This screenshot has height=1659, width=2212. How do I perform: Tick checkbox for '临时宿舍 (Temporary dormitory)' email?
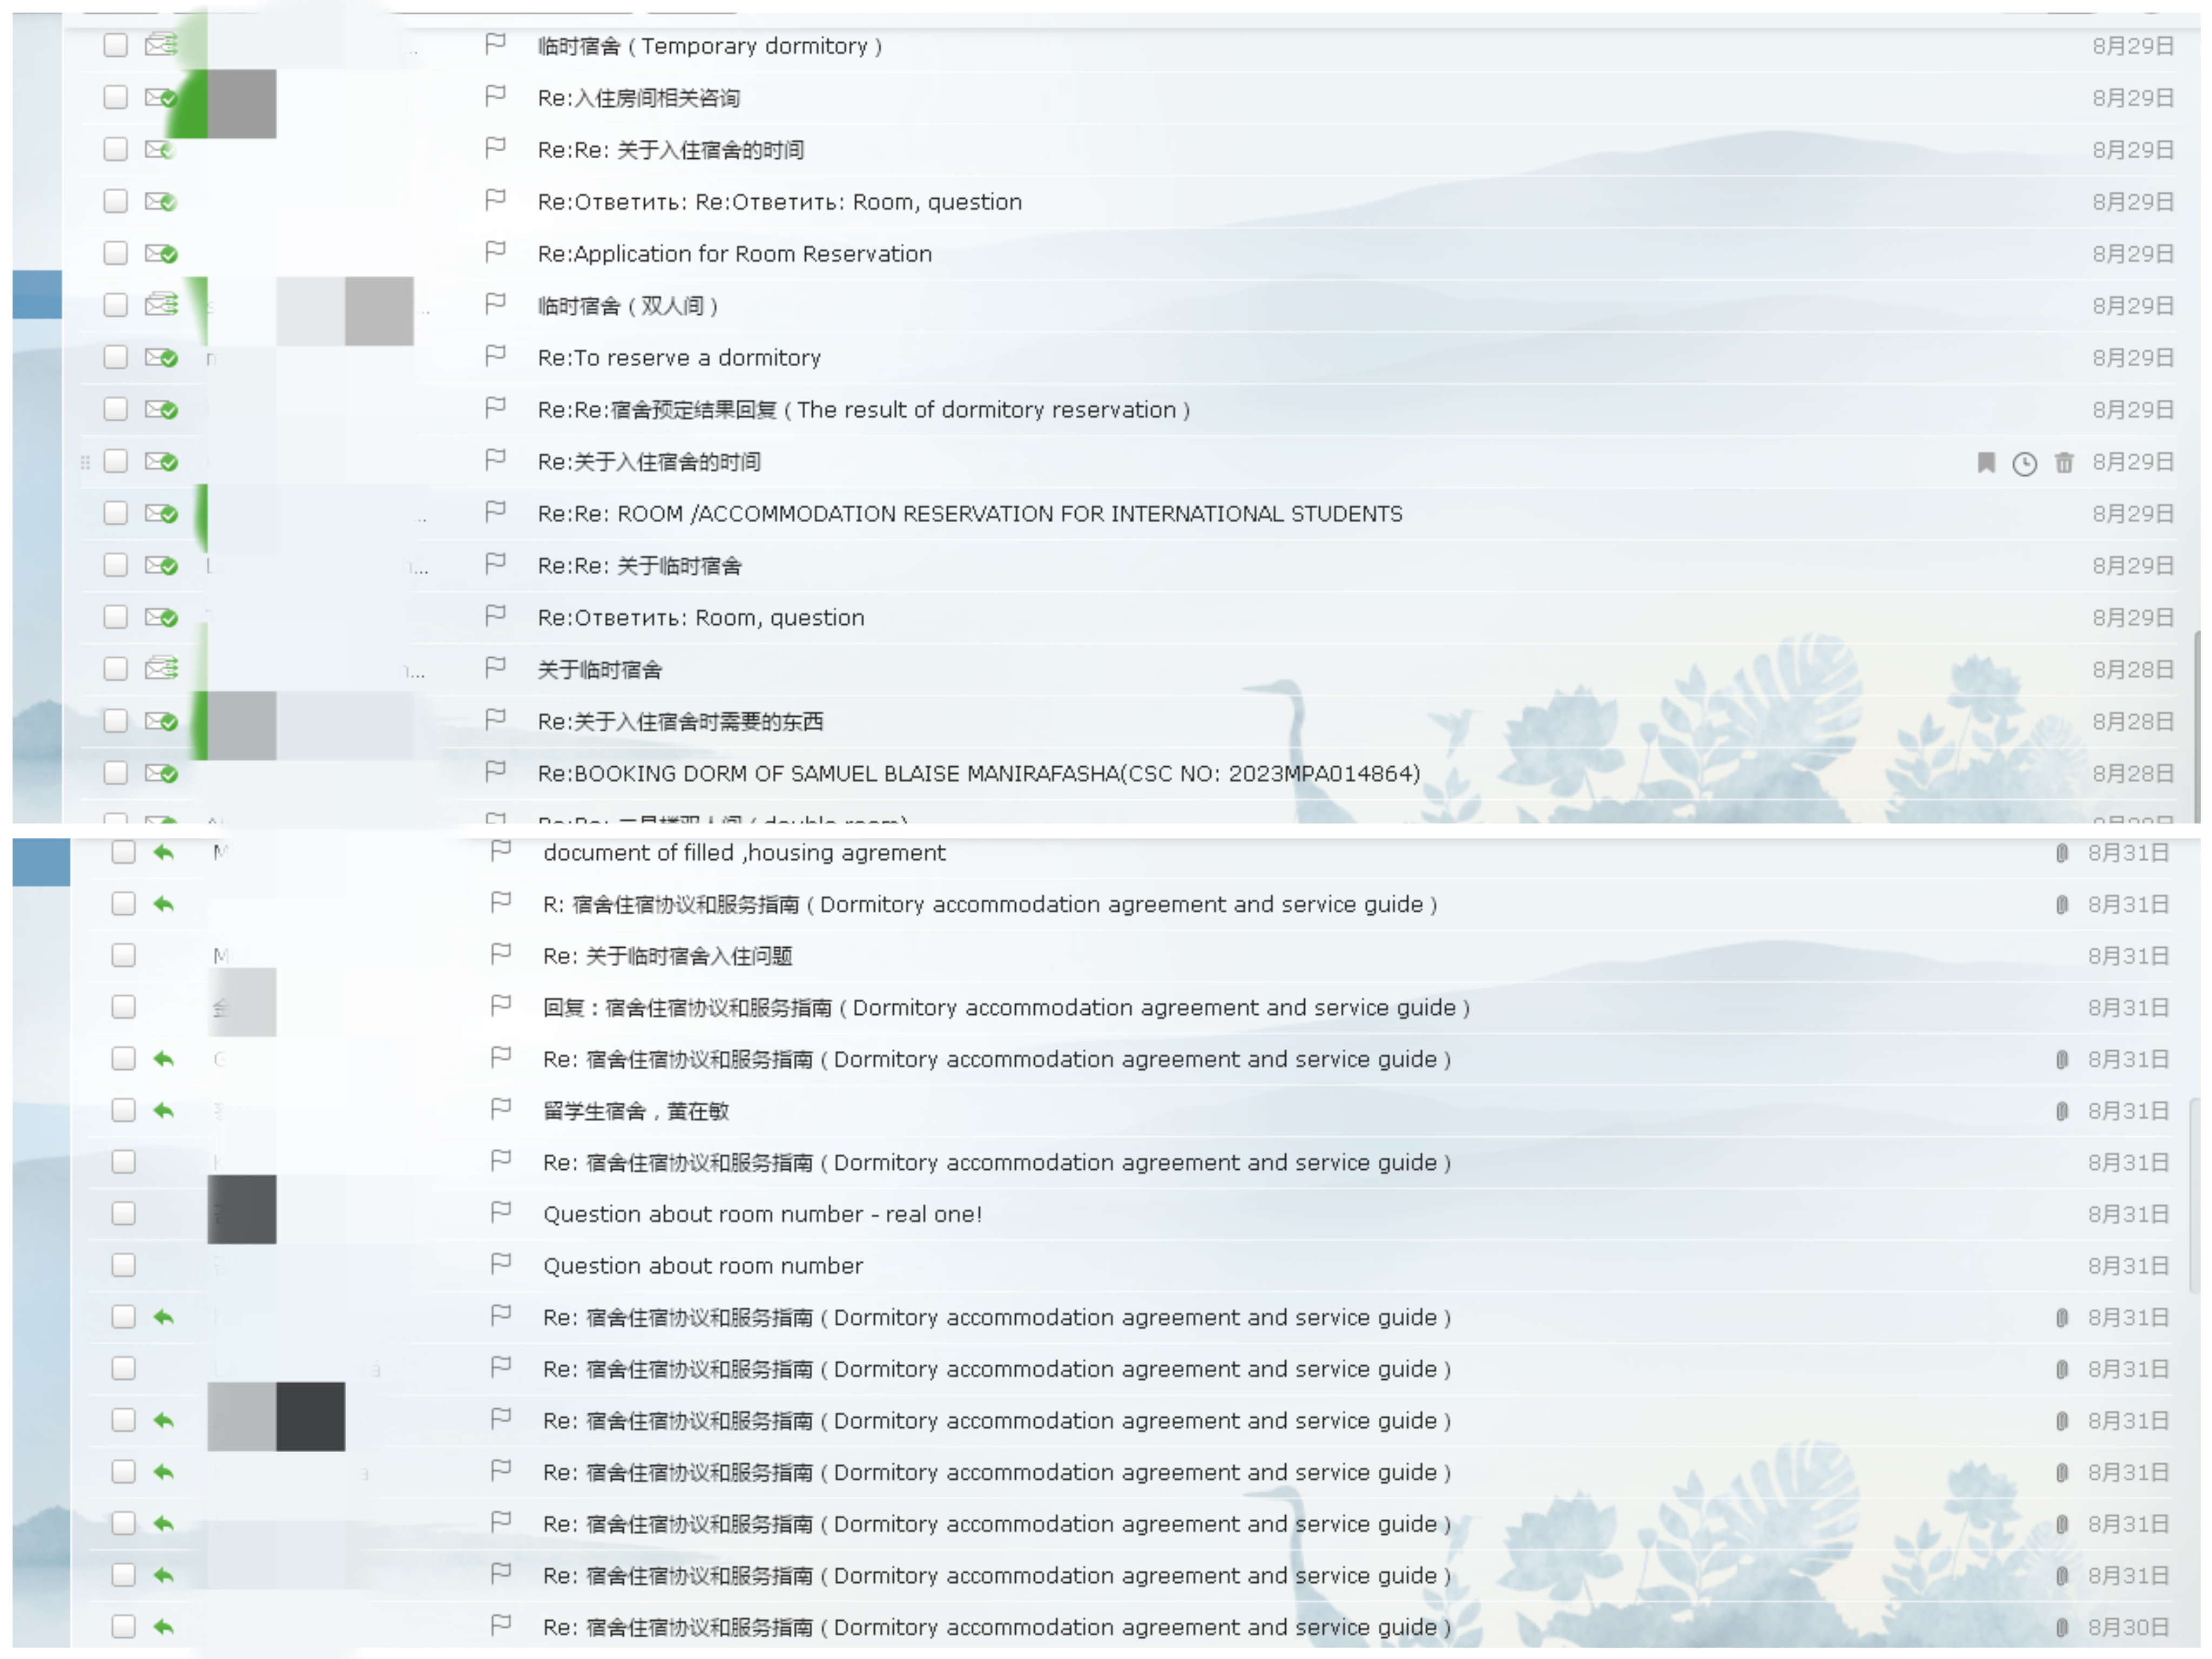pyautogui.click(x=116, y=45)
